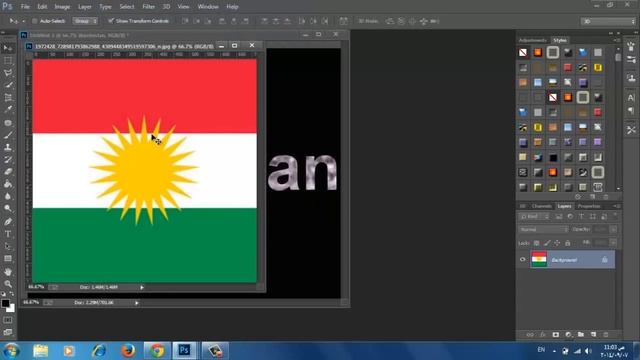The image size is (640, 360).
Task: Open the Auto-Select Group dropdown
Action: click(85, 21)
